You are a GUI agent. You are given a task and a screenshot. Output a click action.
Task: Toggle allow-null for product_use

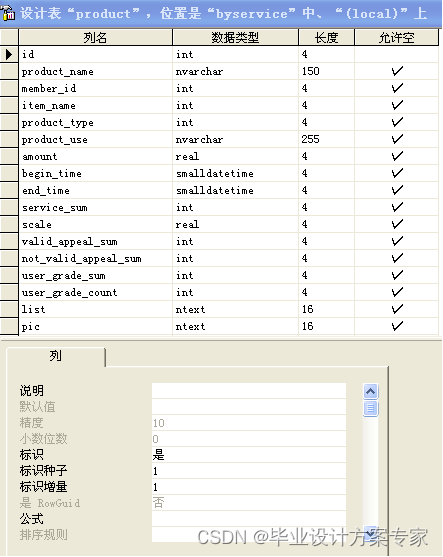(397, 140)
